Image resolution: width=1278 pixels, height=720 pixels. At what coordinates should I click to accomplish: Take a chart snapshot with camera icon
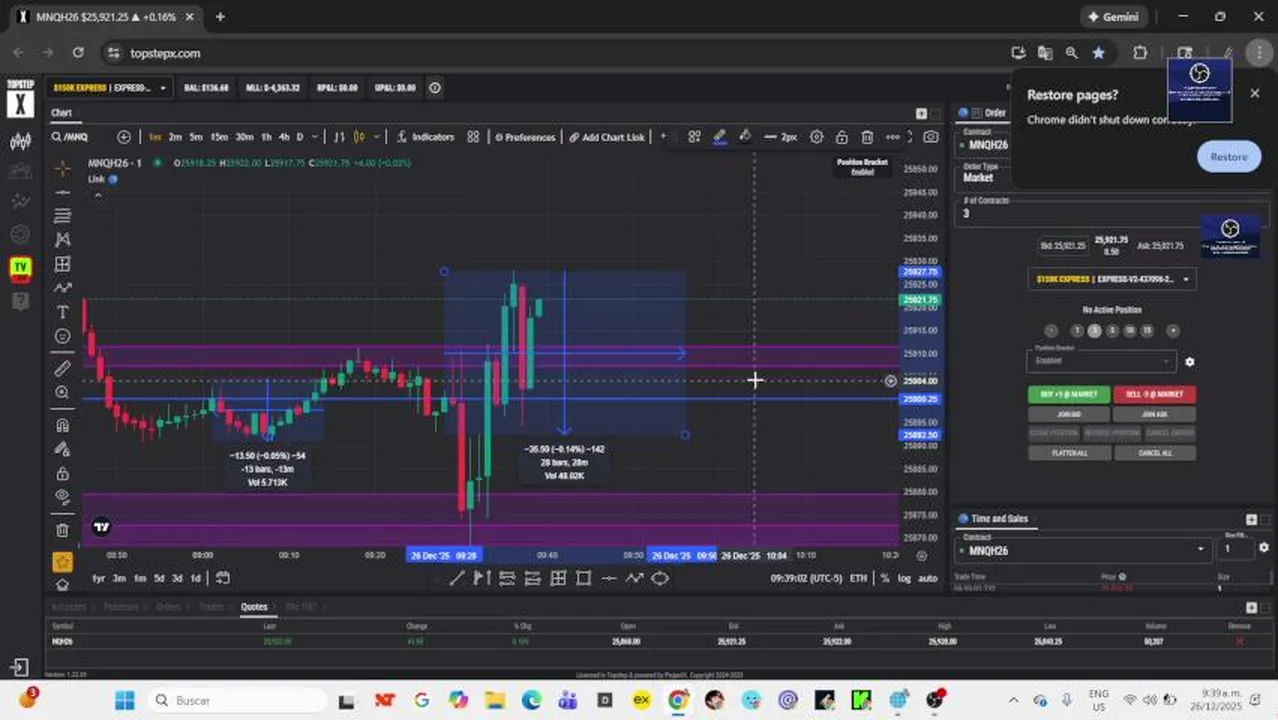click(931, 137)
